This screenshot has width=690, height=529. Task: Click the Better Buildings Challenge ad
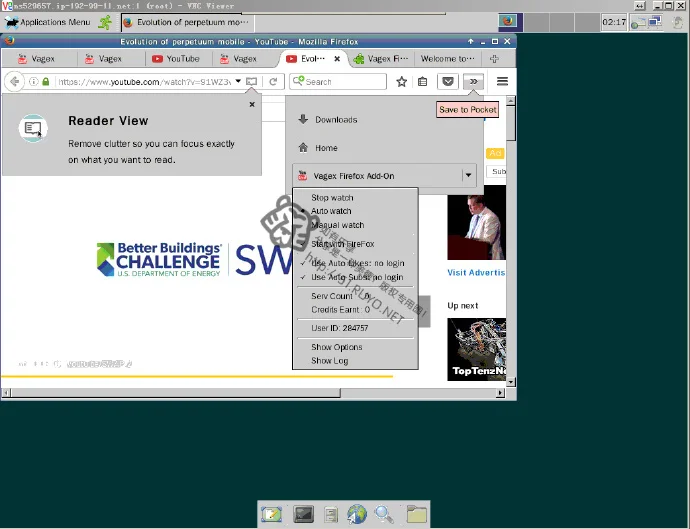click(x=158, y=260)
